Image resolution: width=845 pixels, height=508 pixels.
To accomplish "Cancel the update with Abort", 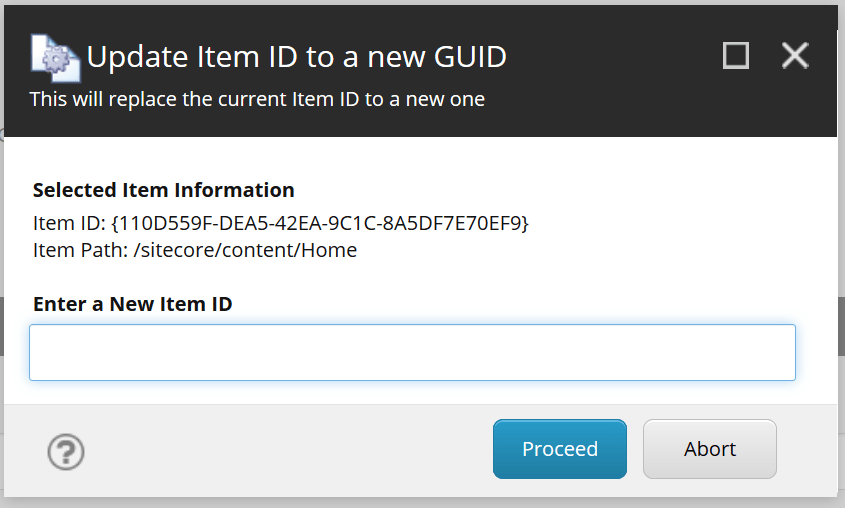I will coord(710,449).
